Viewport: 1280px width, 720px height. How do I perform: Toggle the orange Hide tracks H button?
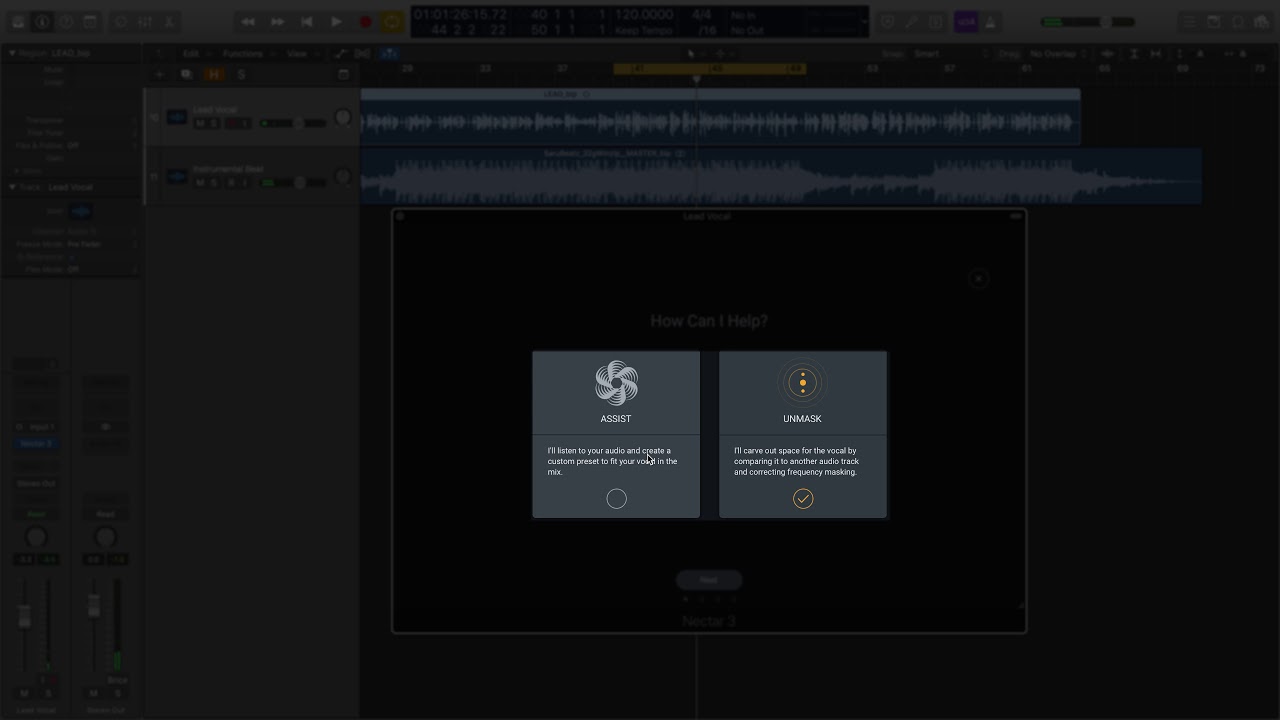pyautogui.click(x=213, y=74)
